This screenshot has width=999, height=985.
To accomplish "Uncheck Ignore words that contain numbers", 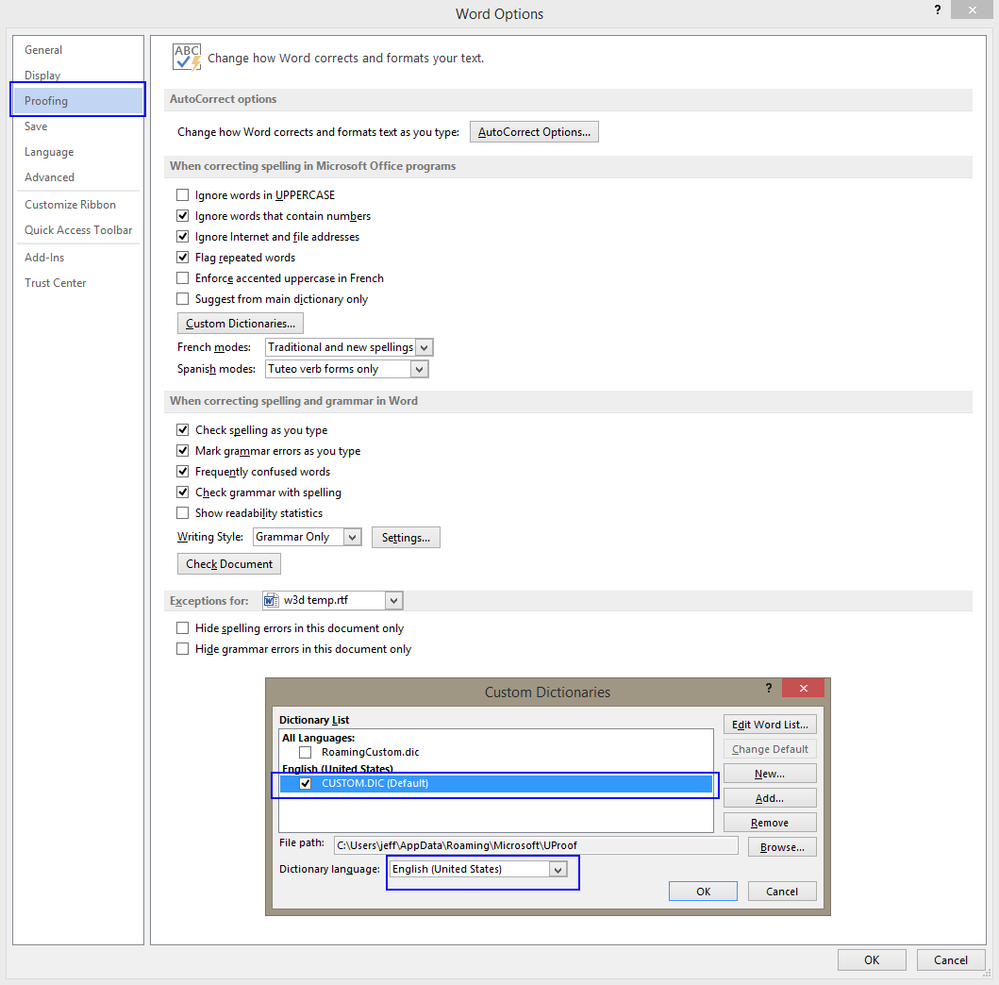I will (183, 216).
